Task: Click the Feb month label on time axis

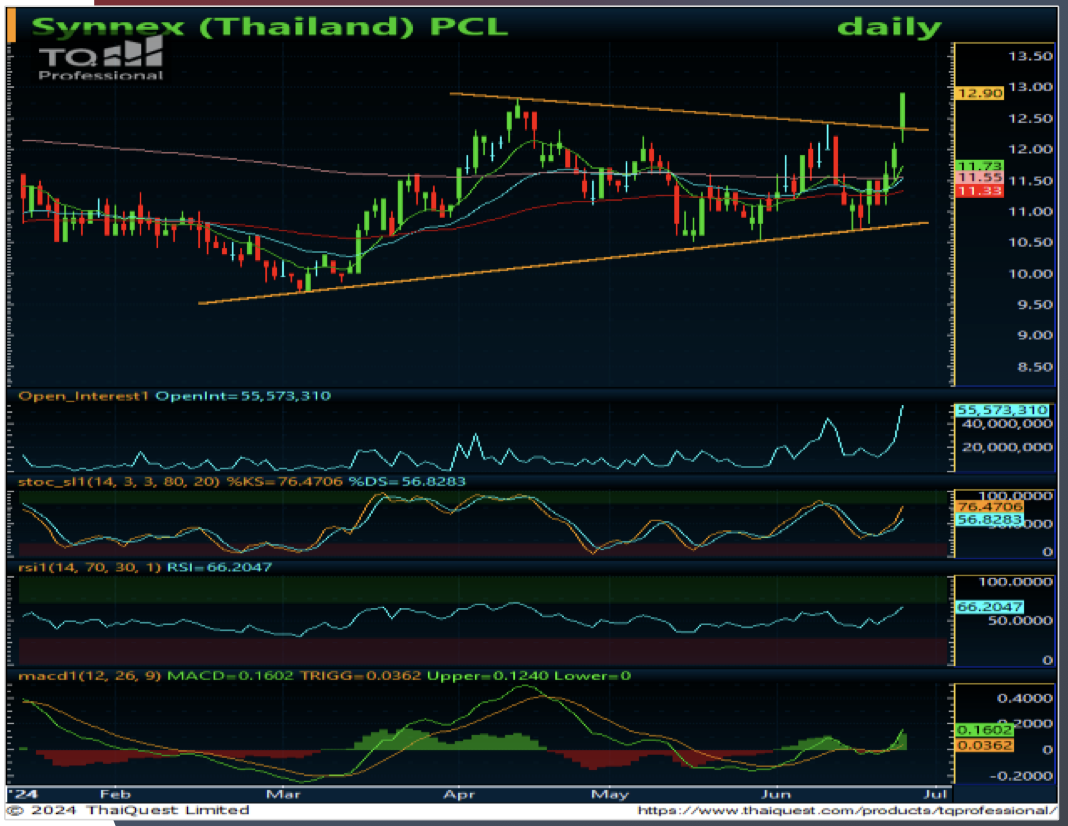Action: click(x=114, y=795)
